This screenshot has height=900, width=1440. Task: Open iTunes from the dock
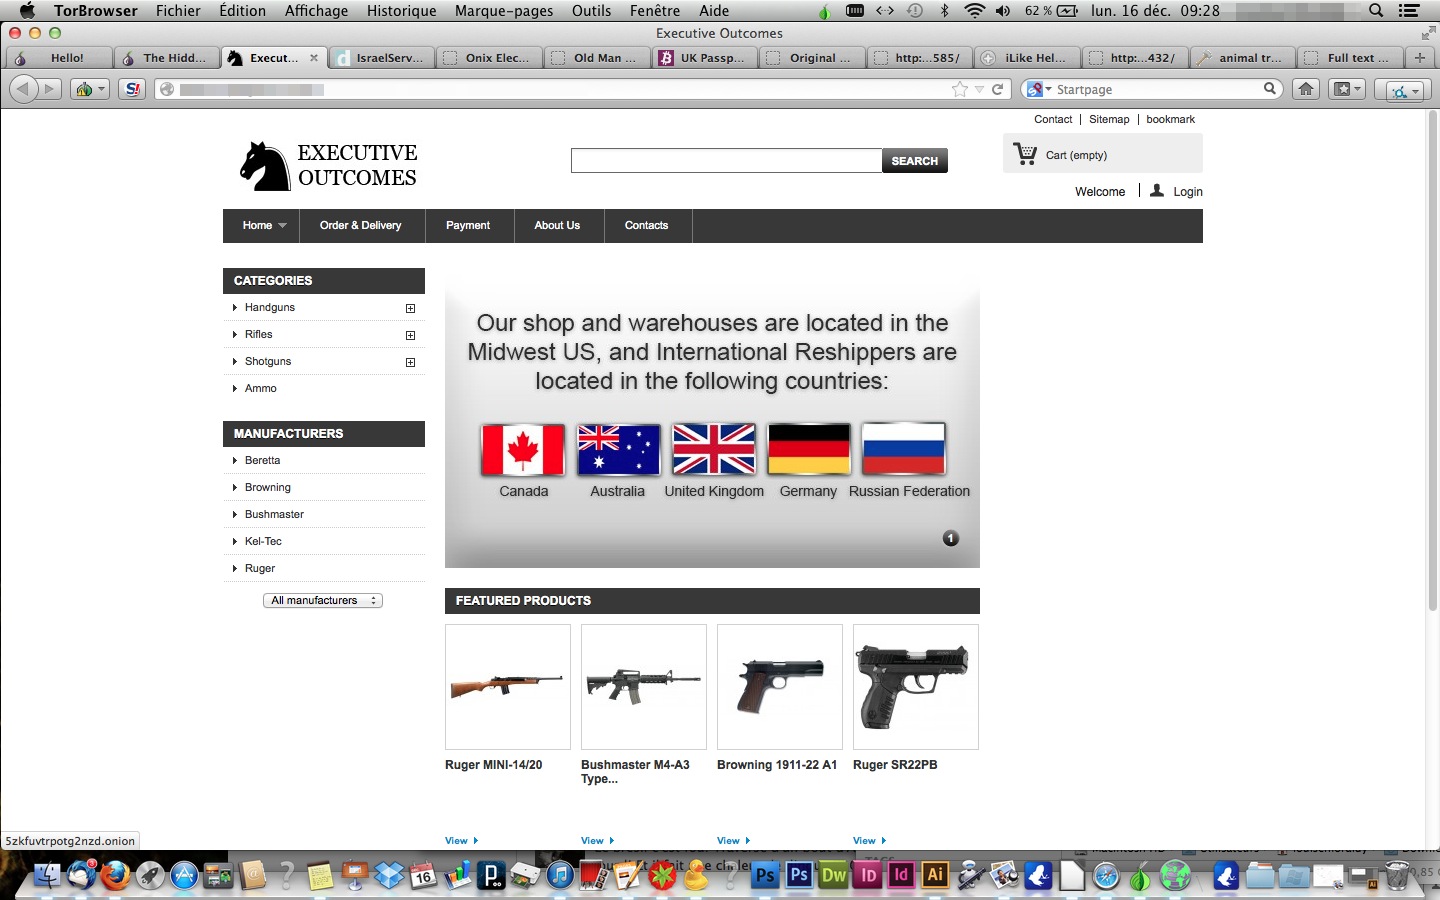pos(560,876)
